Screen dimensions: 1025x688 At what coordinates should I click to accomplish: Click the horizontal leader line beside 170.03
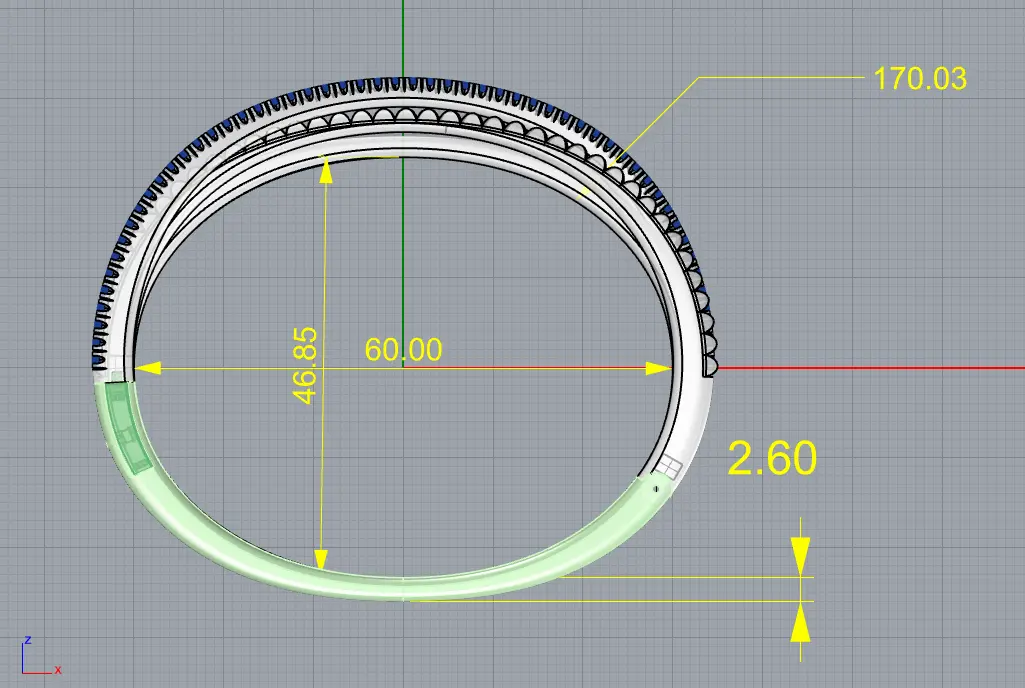click(x=780, y=77)
